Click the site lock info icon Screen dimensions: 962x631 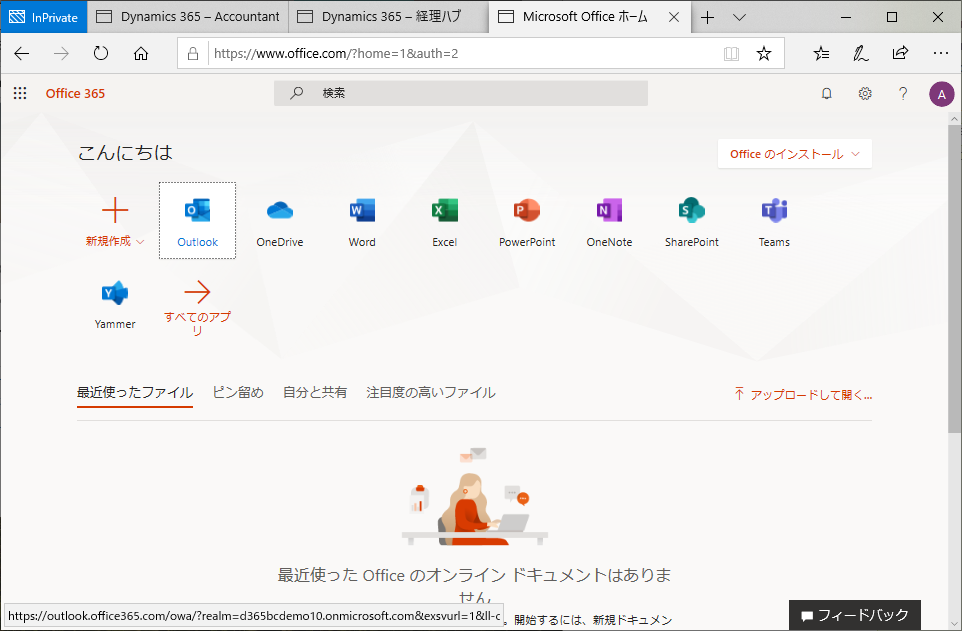[193, 53]
